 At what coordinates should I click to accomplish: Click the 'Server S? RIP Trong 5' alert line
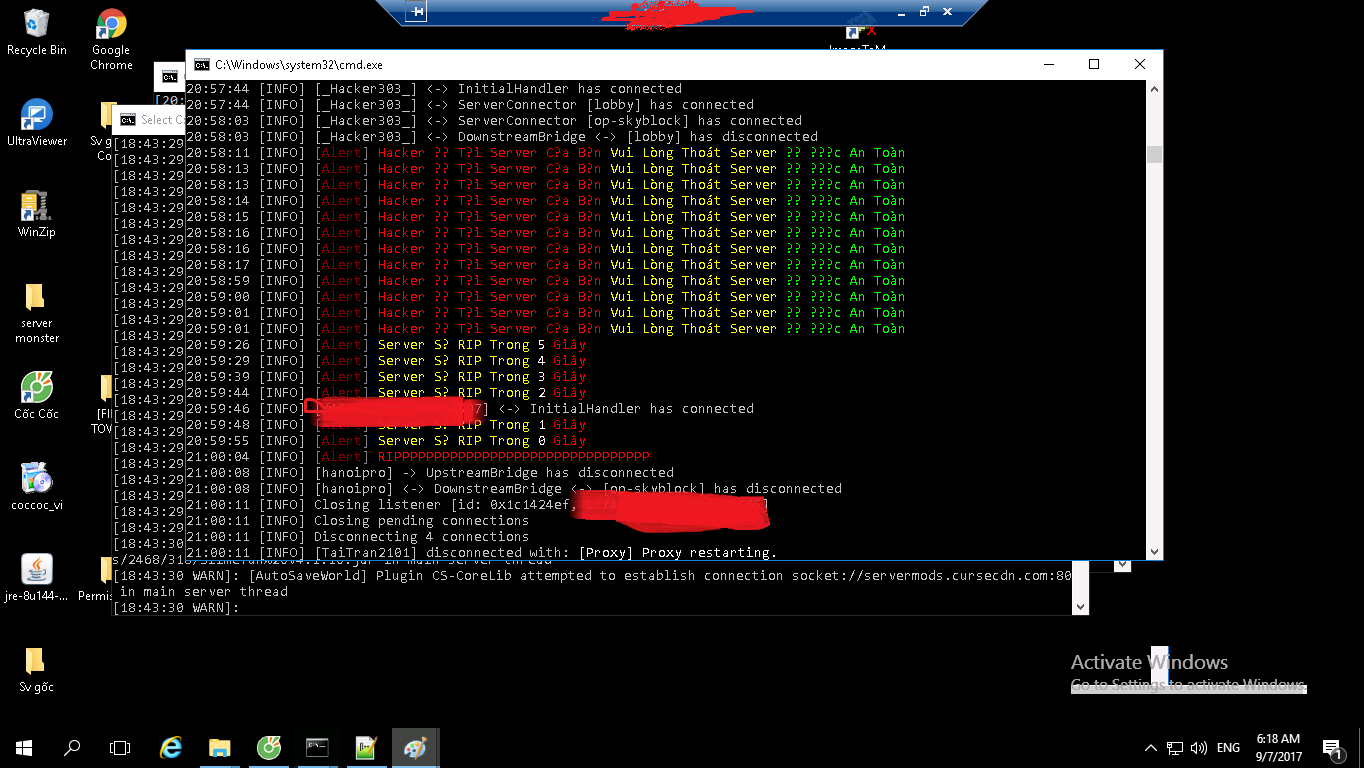(386, 345)
